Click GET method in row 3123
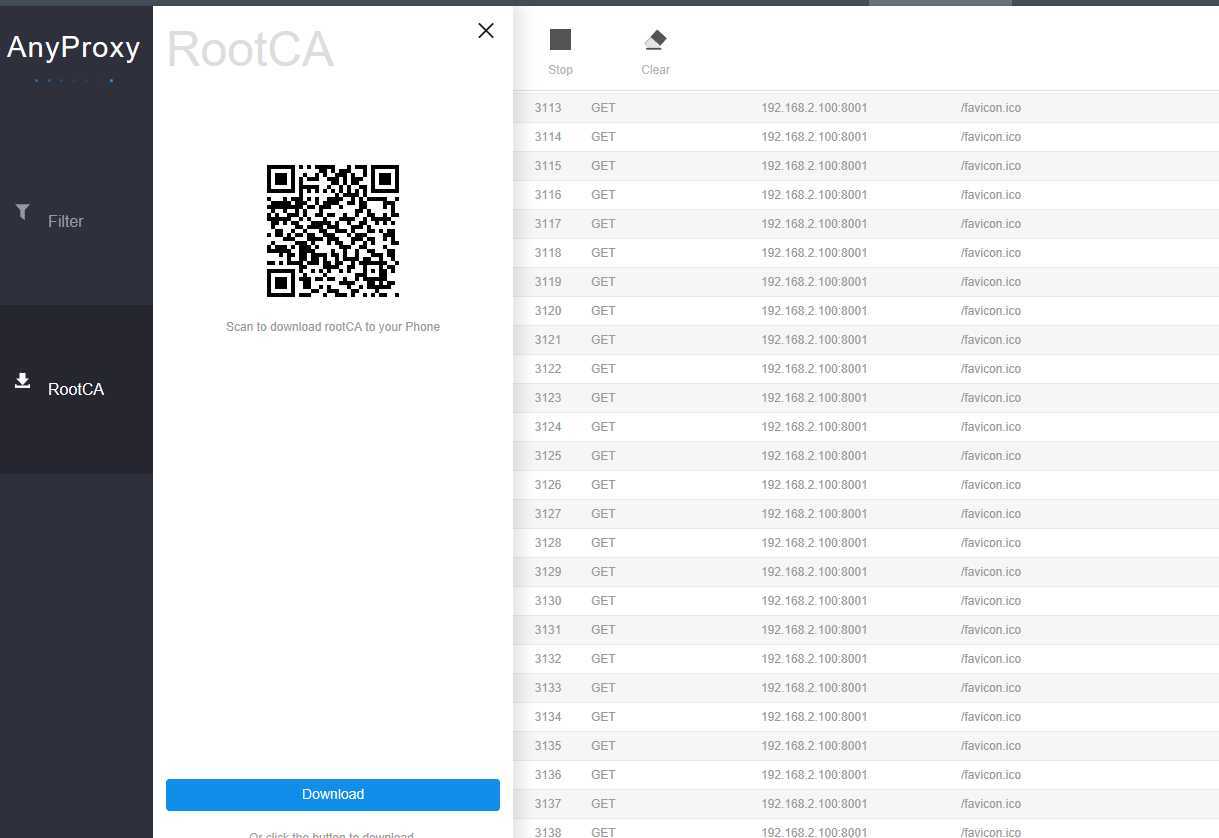This screenshot has width=1219, height=838. tap(603, 398)
